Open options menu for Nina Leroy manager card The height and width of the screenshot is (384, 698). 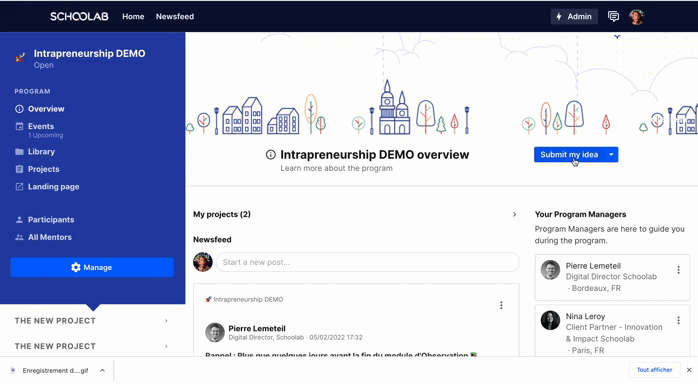(x=678, y=320)
